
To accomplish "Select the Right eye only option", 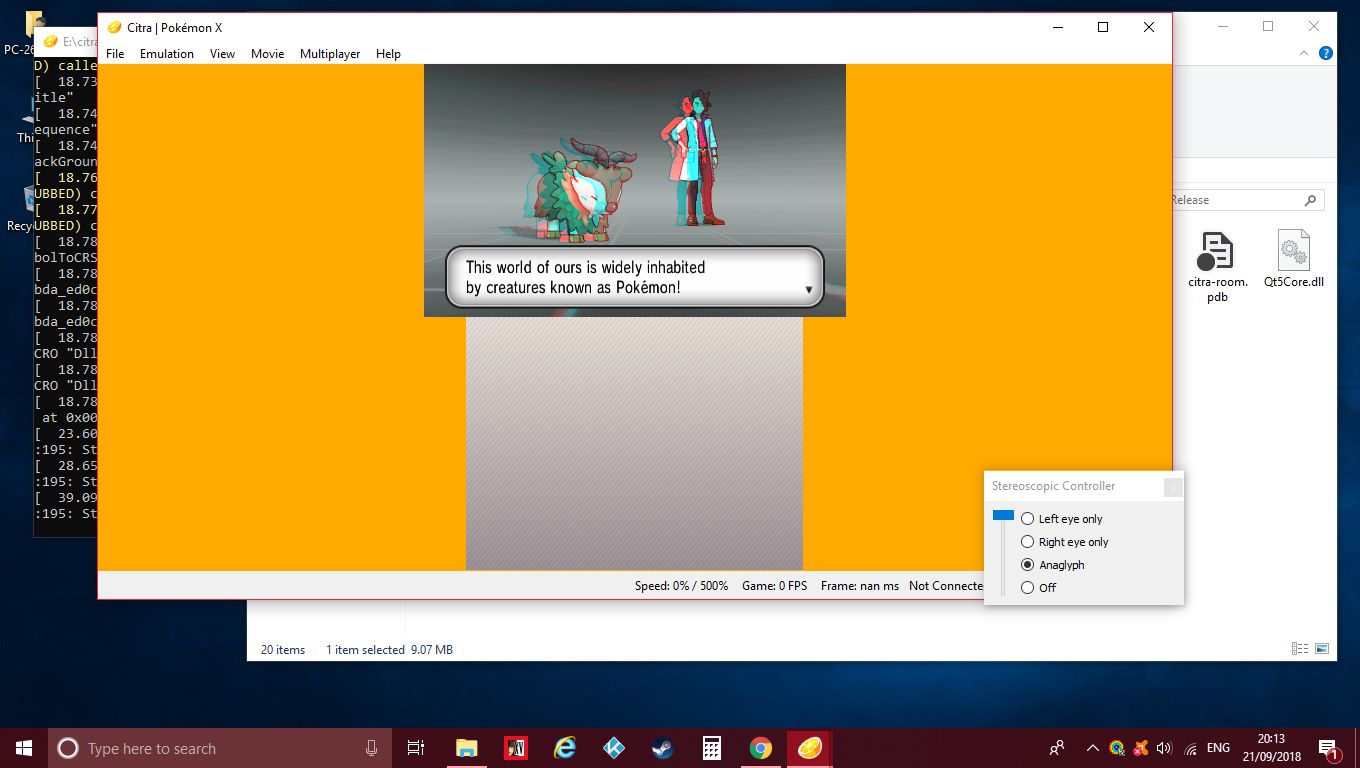I will coord(1064,542).
